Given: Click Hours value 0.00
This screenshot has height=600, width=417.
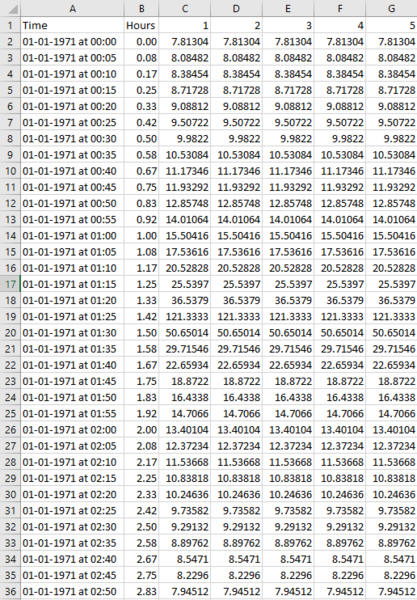Looking at the screenshot, I should pyautogui.click(x=141, y=41).
